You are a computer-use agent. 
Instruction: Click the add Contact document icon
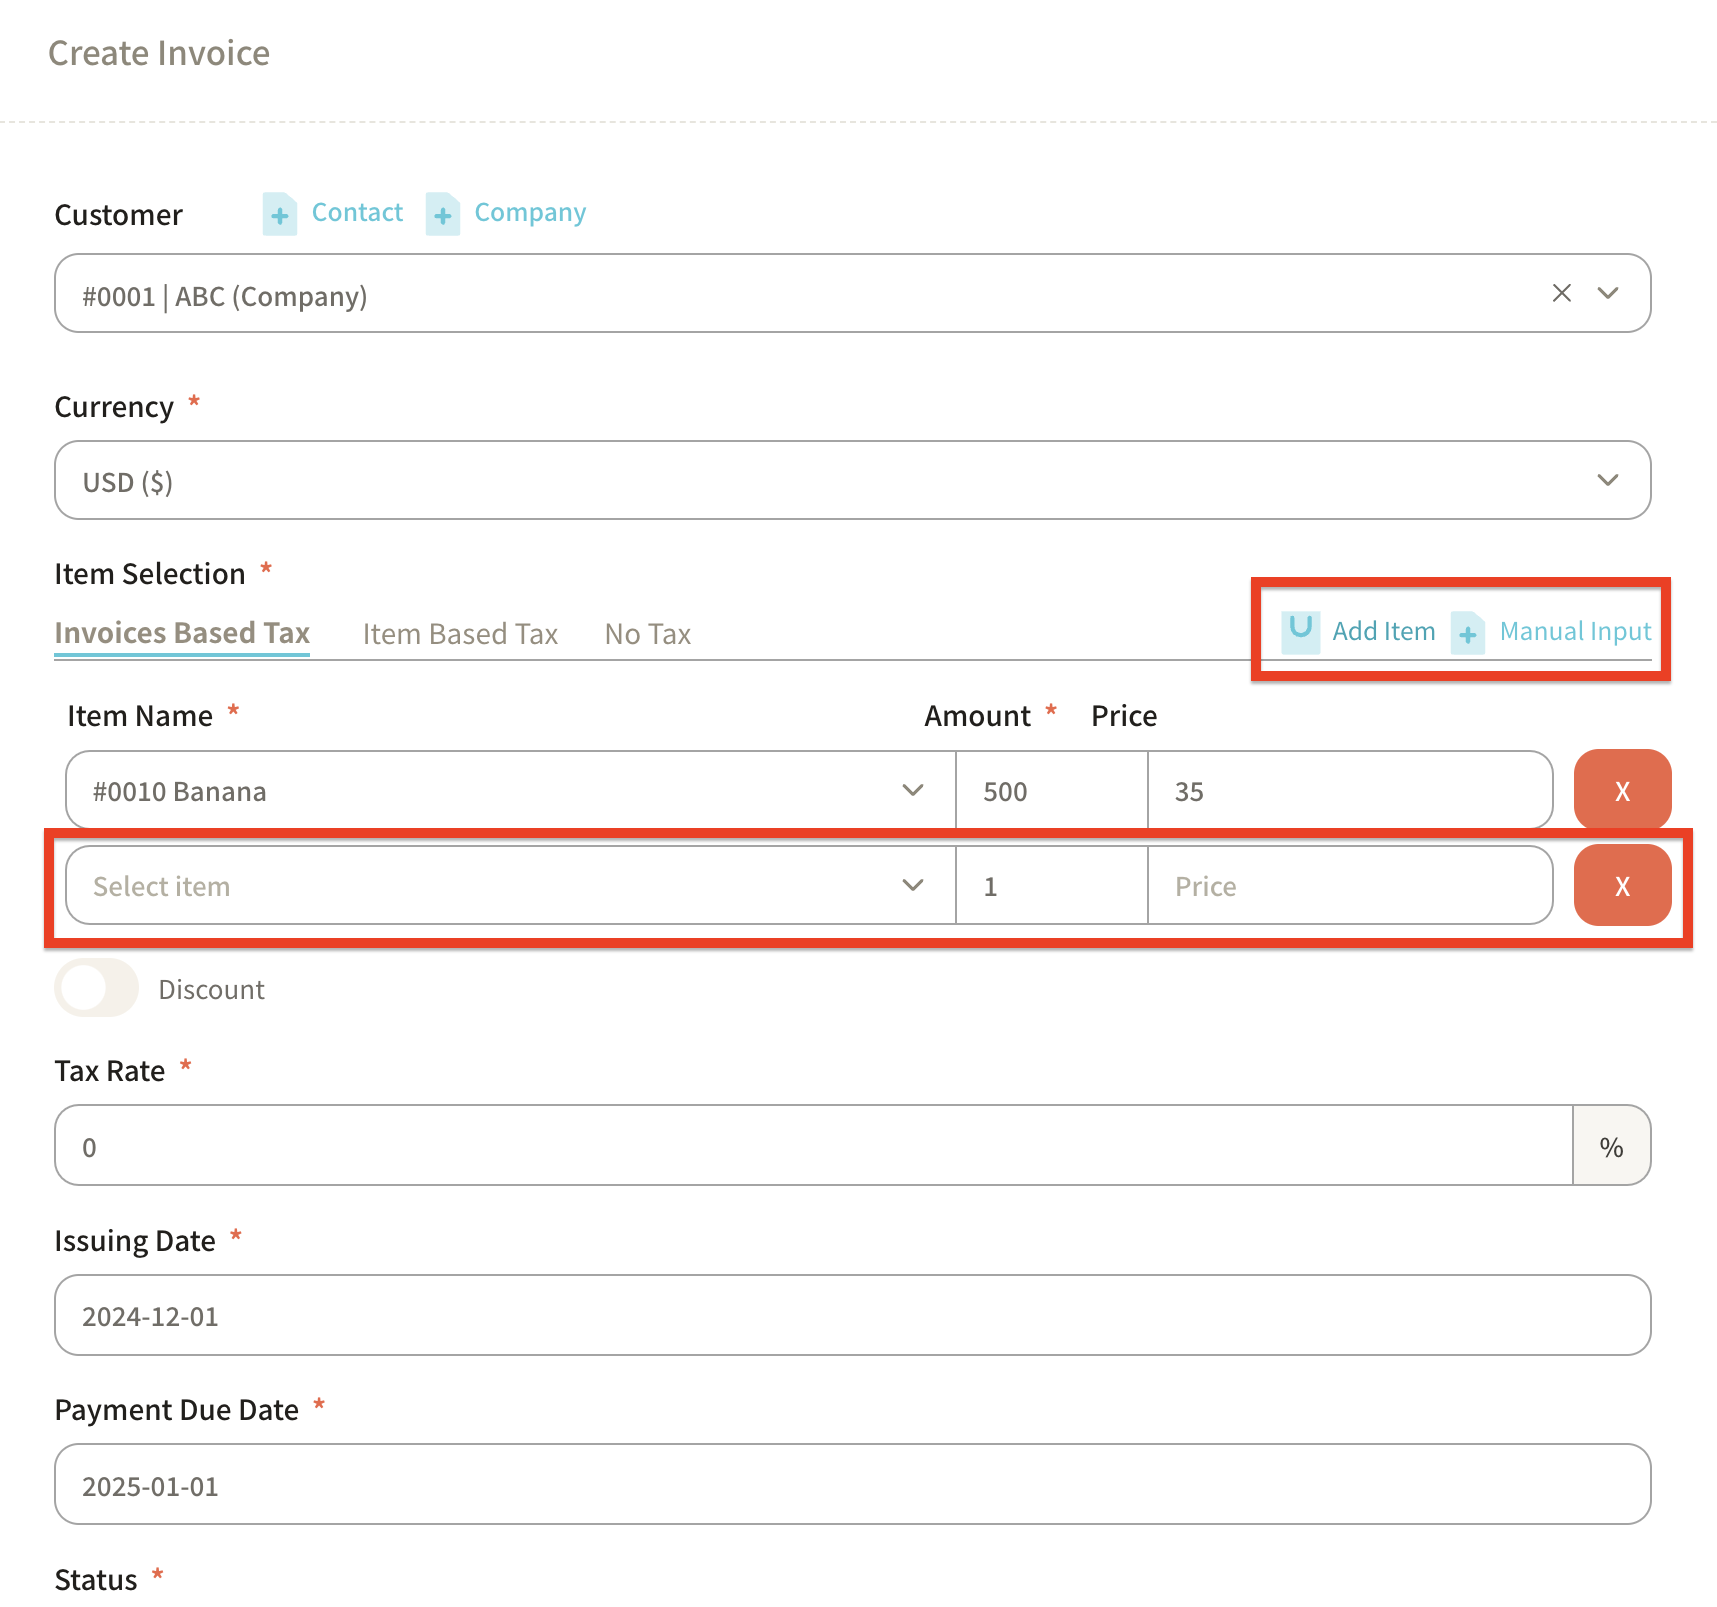(x=279, y=214)
